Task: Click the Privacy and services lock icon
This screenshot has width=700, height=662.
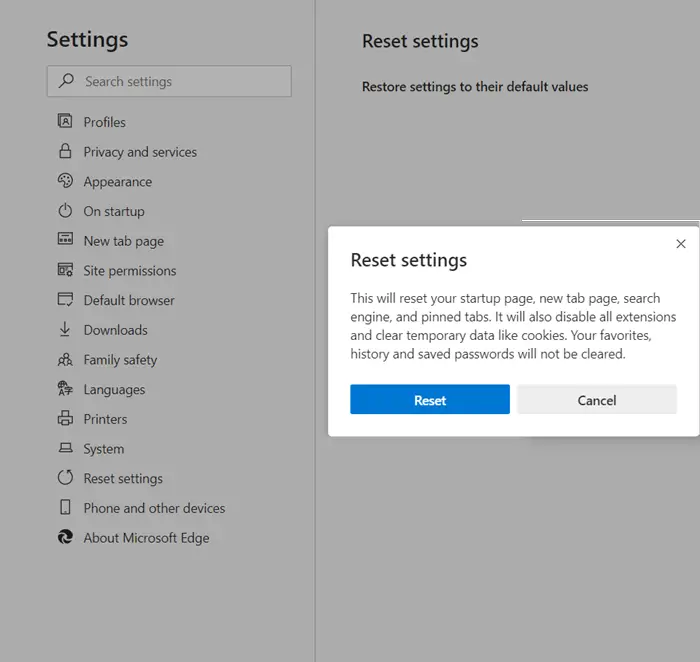Action: (x=65, y=152)
